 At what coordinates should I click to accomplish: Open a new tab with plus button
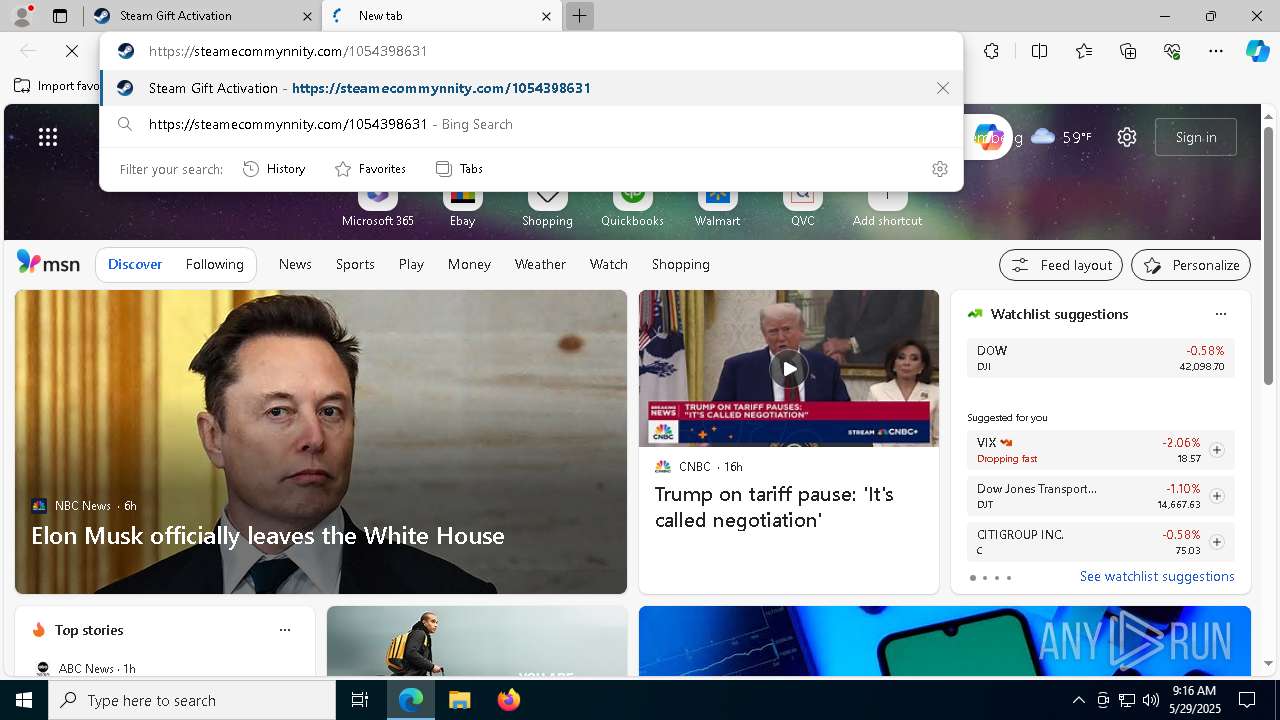click(579, 16)
